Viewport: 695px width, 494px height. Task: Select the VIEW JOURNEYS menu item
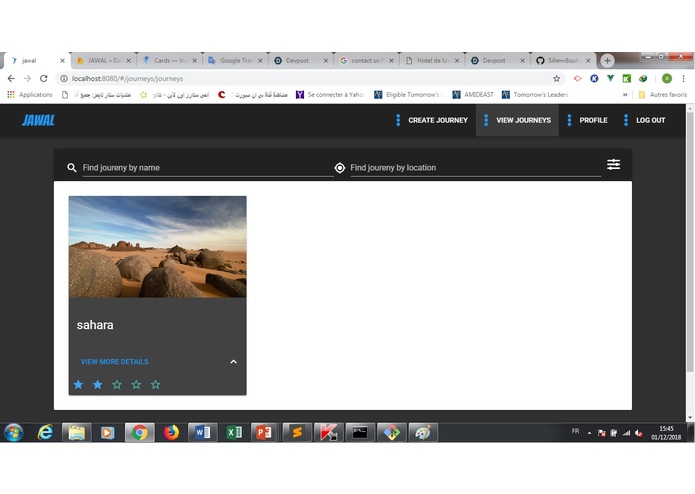[517, 120]
